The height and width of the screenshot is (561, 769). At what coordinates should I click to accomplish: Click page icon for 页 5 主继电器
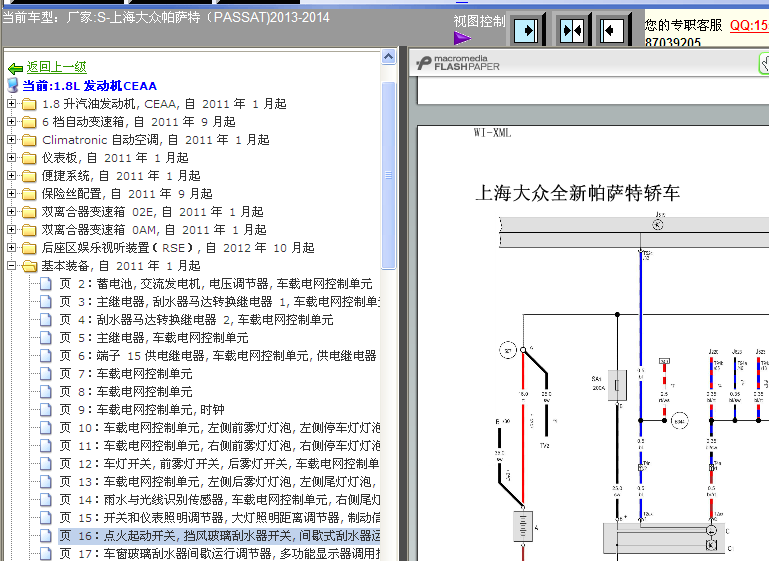tap(46, 338)
